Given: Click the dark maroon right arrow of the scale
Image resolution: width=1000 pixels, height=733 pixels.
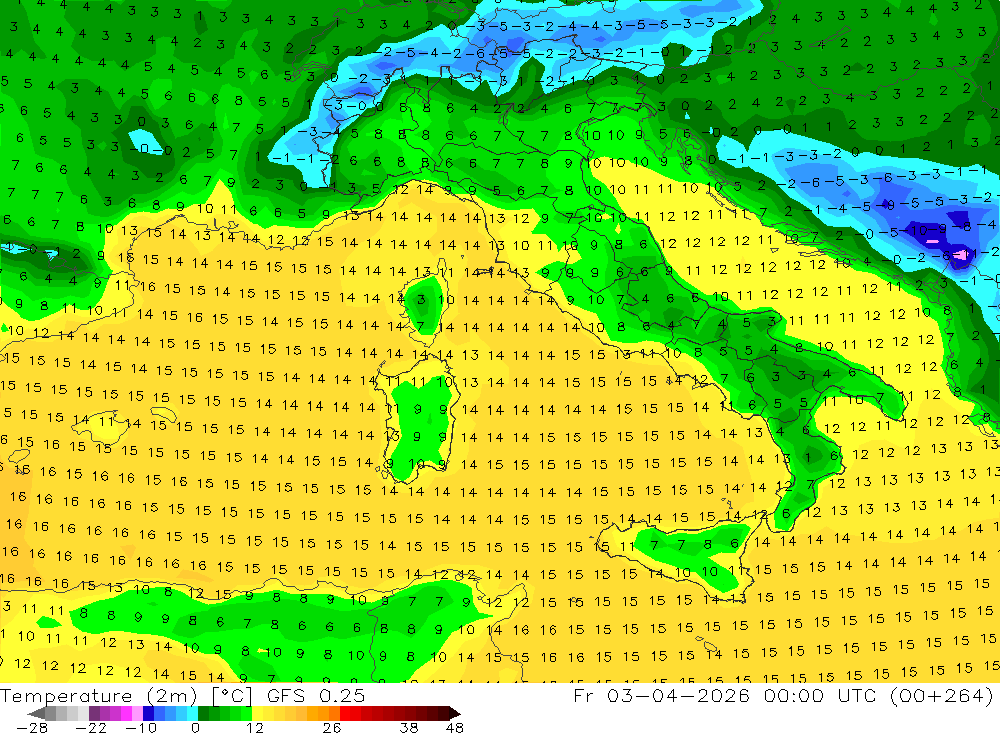Looking at the screenshot, I should pos(455,713).
